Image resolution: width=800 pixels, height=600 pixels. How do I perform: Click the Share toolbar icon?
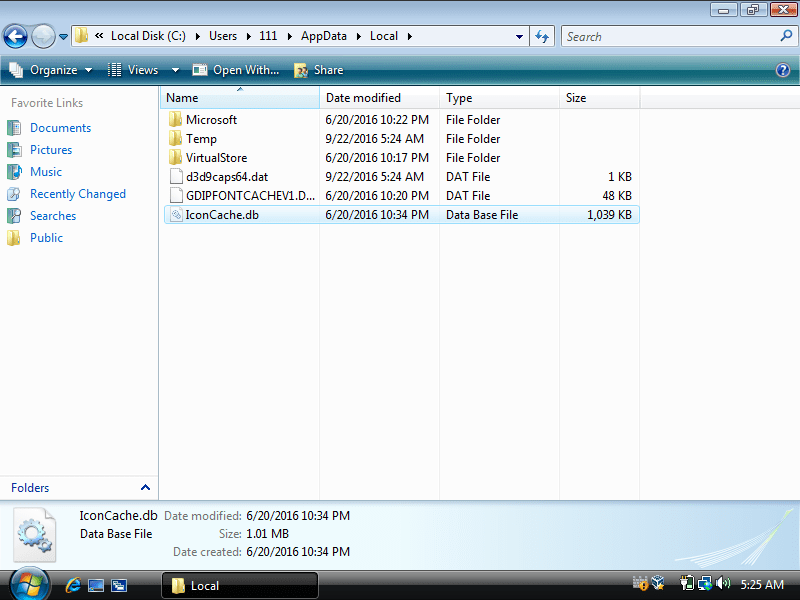[x=299, y=70]
